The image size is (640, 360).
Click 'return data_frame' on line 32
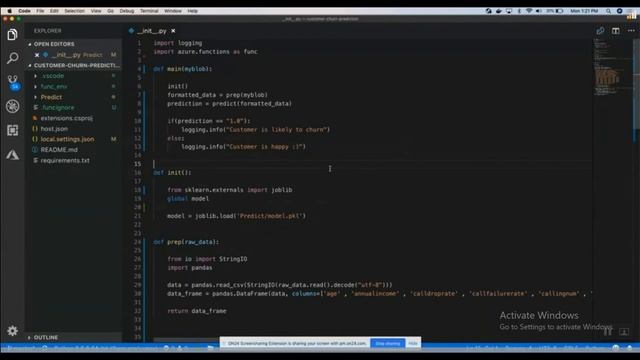(x=197, y=311)
